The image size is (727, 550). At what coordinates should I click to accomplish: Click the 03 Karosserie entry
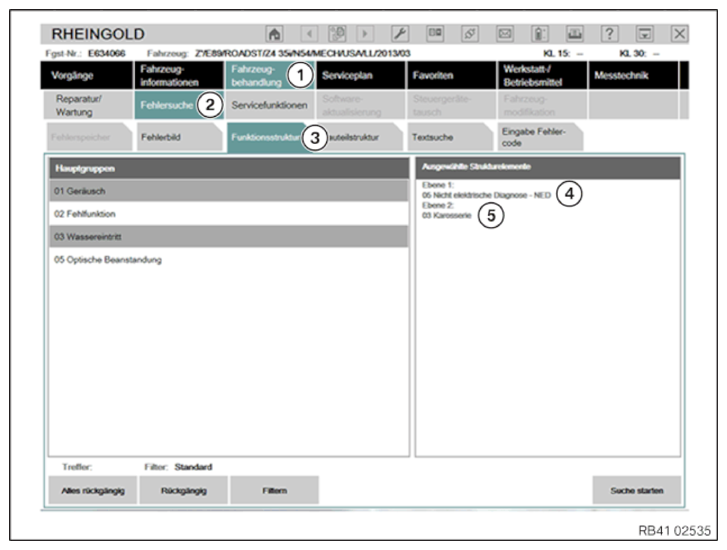[446, 216]
